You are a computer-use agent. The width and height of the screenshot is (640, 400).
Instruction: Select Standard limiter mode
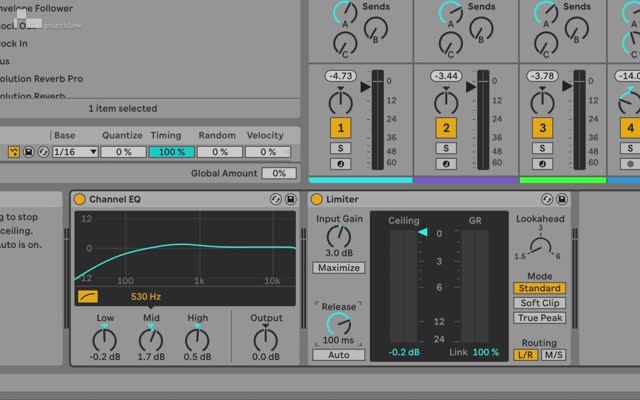coord(540,288)
